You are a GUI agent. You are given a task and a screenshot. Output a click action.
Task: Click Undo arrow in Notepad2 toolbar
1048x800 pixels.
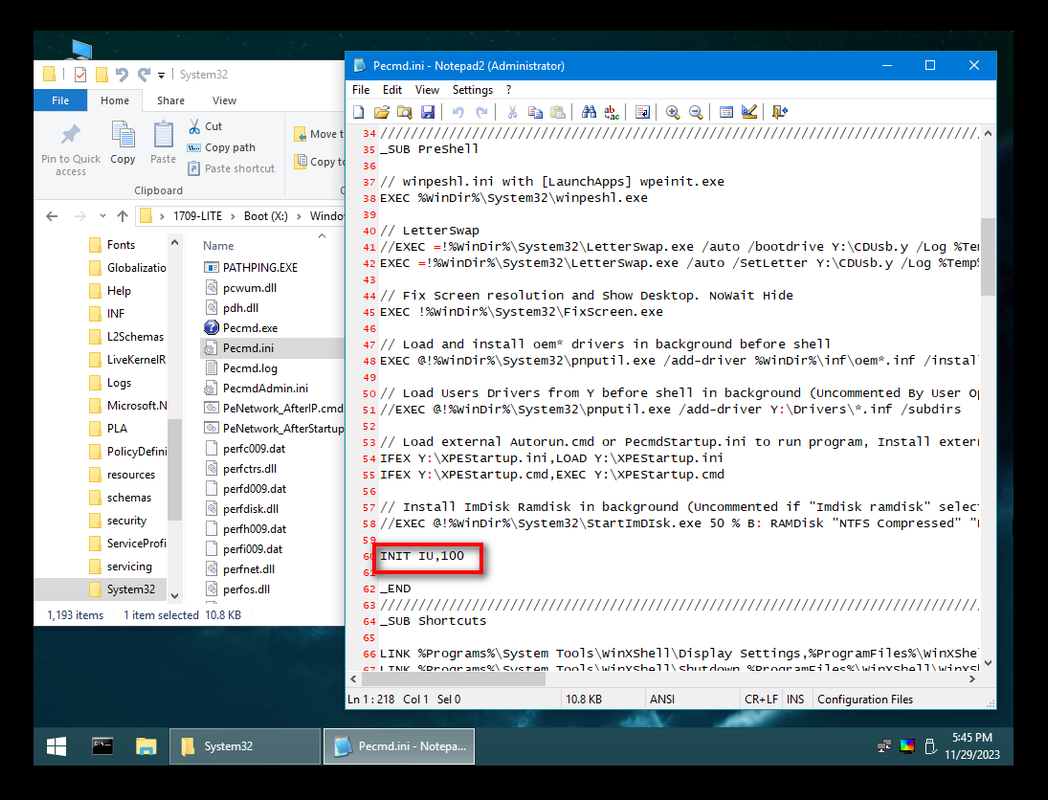coord(458,112)
